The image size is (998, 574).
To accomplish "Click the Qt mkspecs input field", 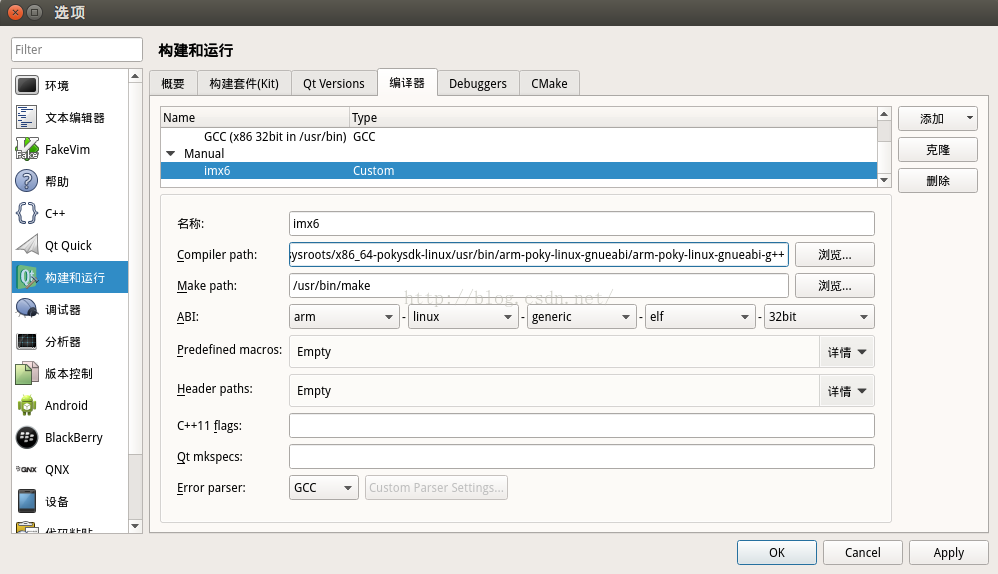I will [x=582, y=456].
